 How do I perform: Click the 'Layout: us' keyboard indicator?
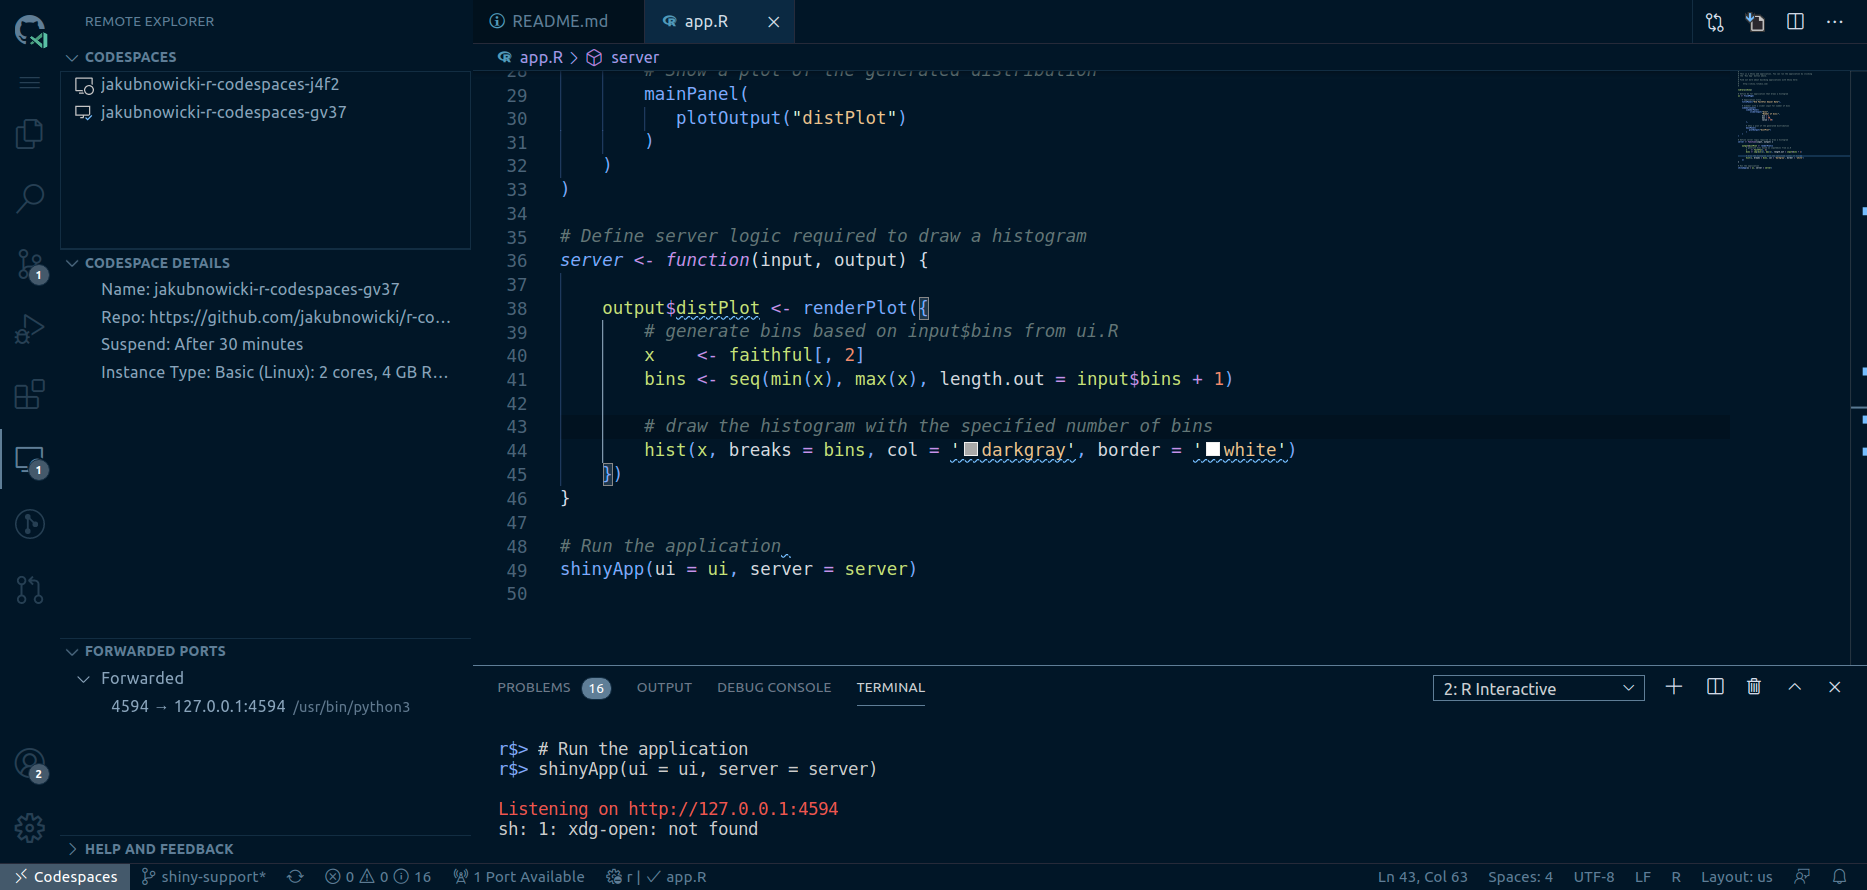point(1736,877)
